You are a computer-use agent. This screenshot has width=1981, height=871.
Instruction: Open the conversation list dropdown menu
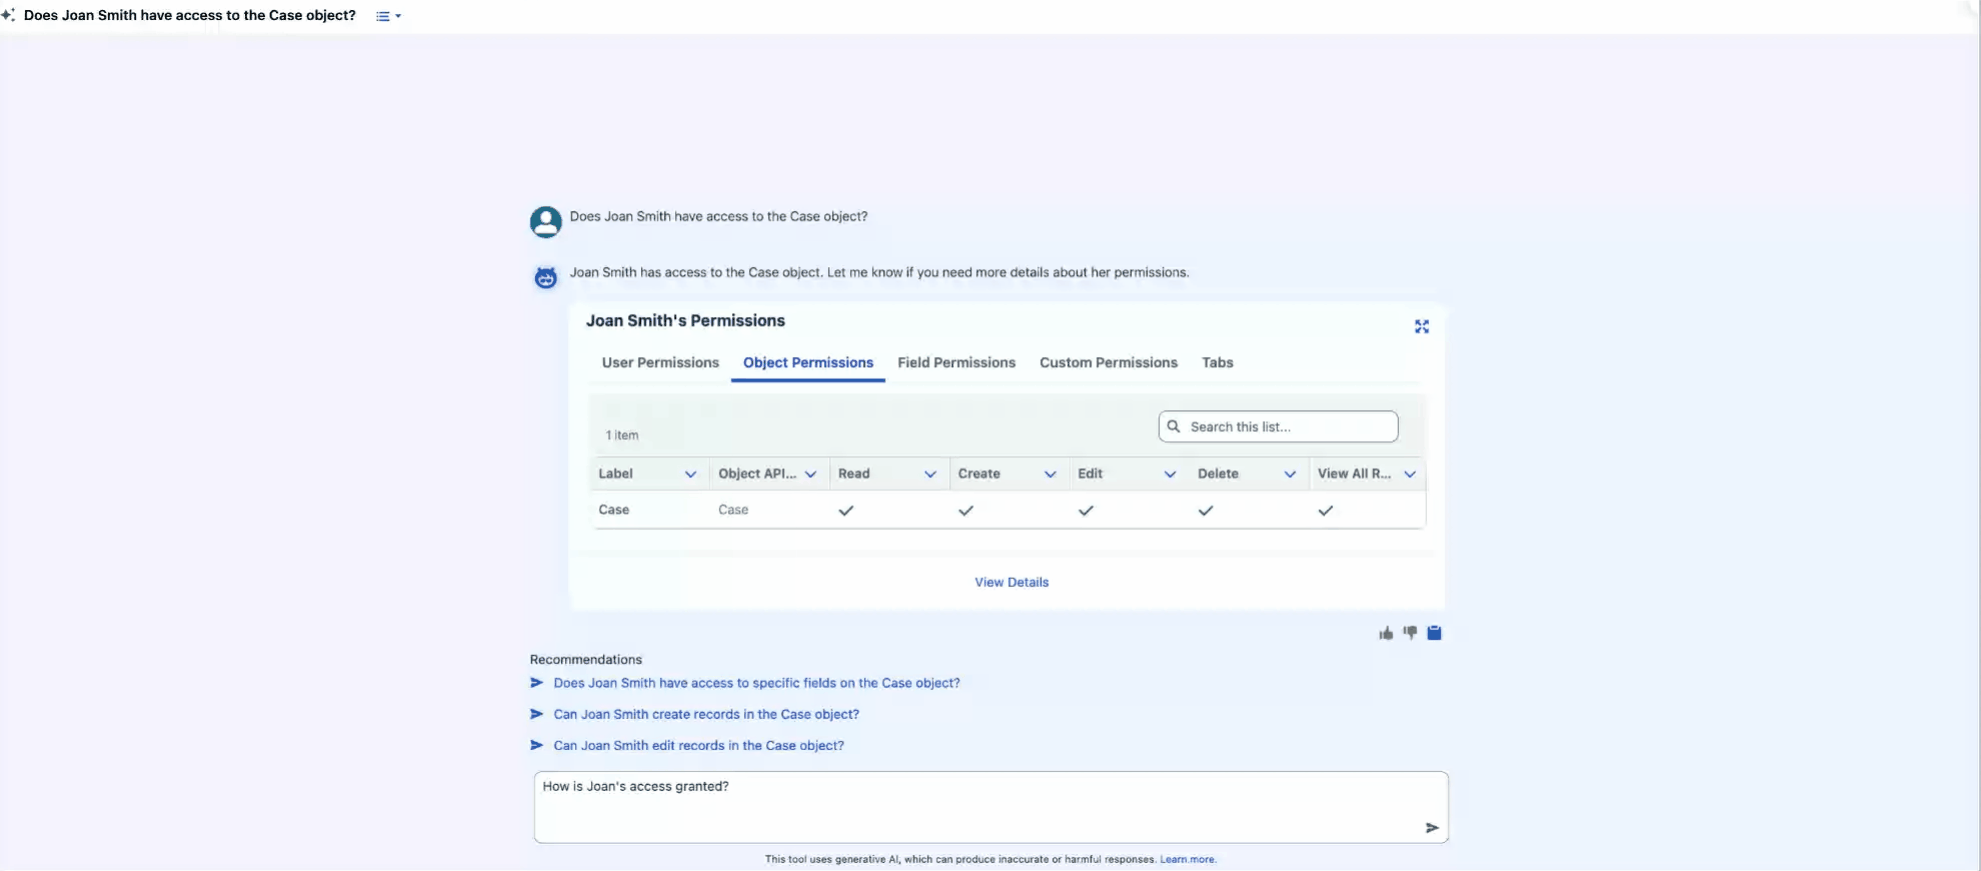(388, 16)
